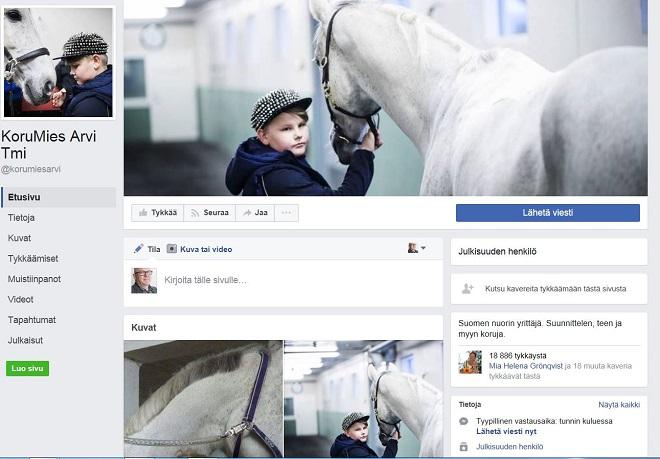Open the Tietoja sidebar tab
Image resolution: width=660 pixels, height=459 pixels.
(x=22, y=218)
